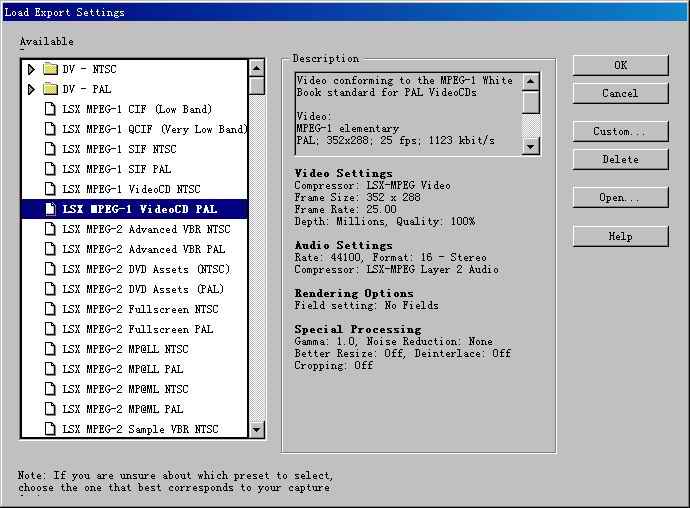Image resolution: width=690 pixels, height=508 pixels.
Task: Expand the DV - PAL folder triangle
Action: pyautogui.click(x=32, y=89)
